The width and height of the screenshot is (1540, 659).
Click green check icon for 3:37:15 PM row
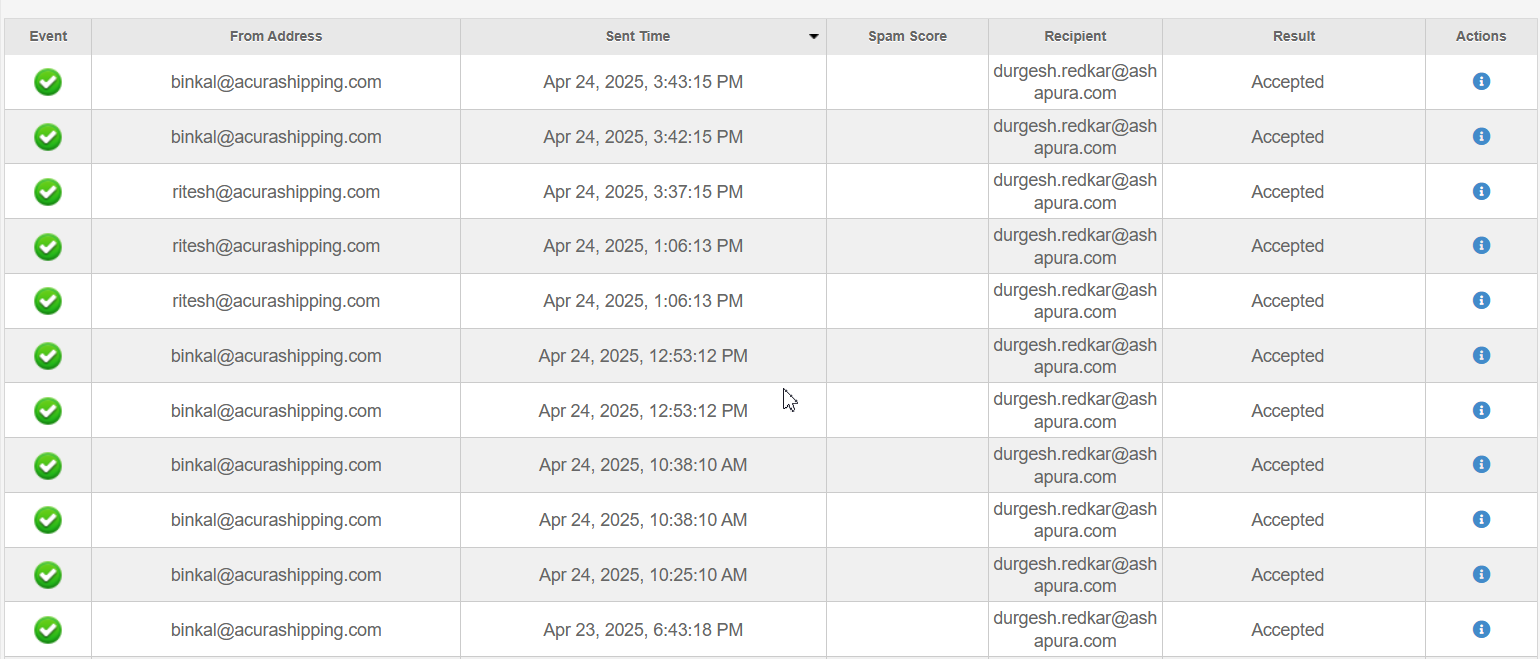click(48, 192)
